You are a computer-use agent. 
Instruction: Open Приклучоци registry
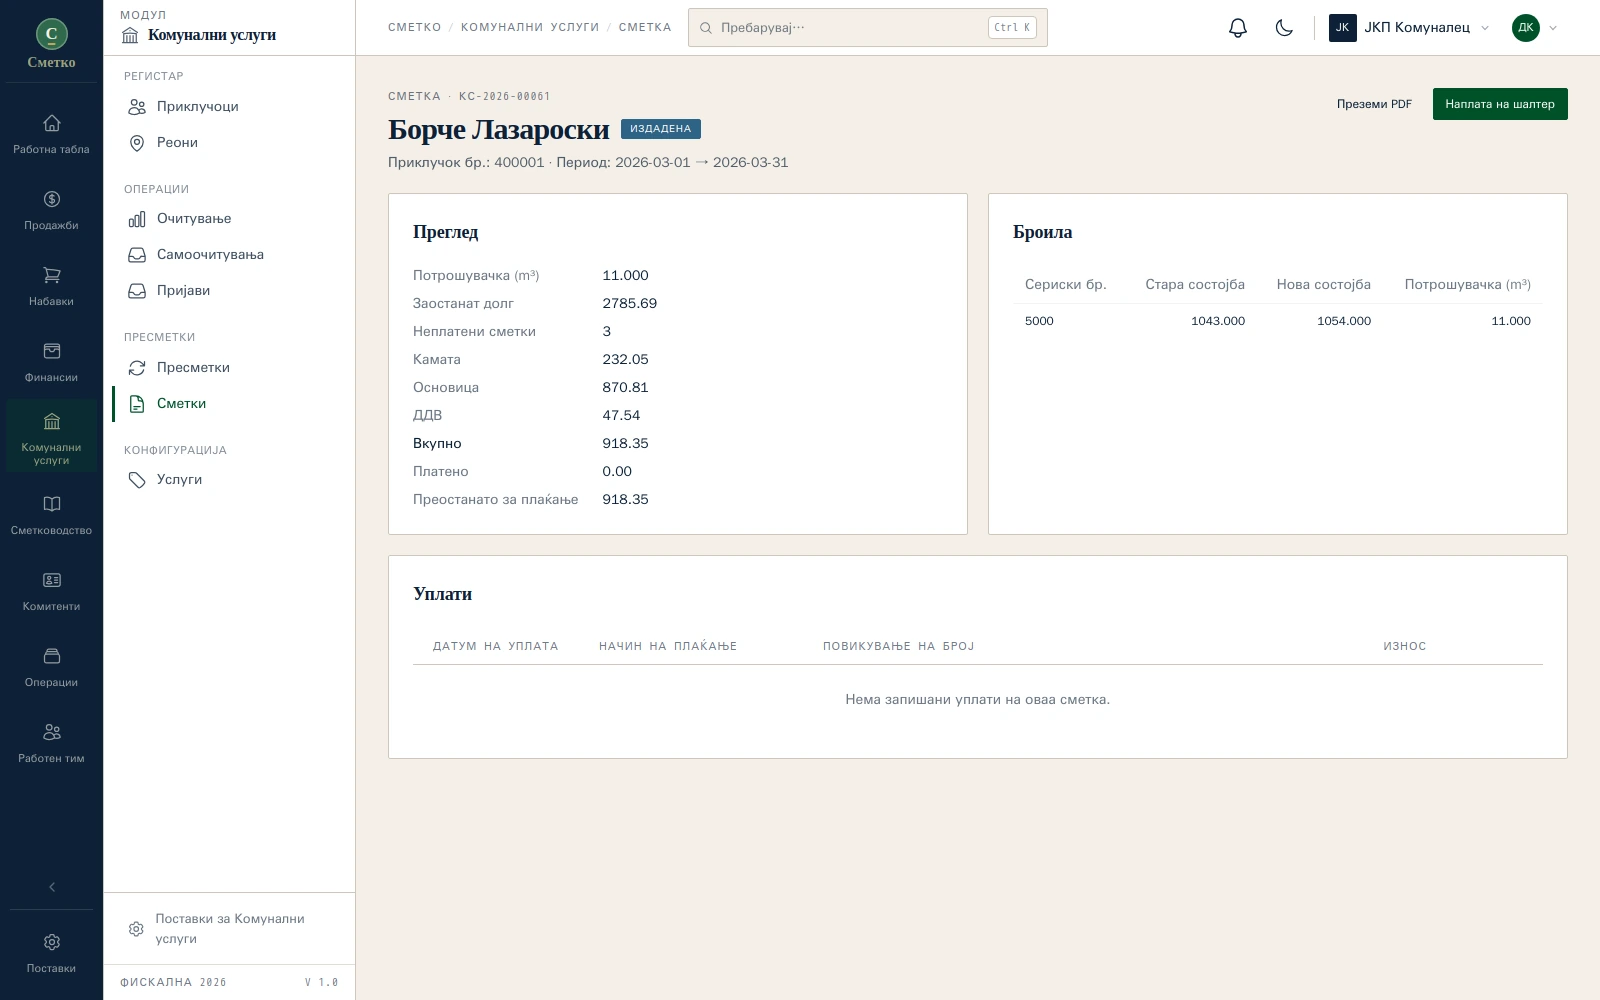230,106
